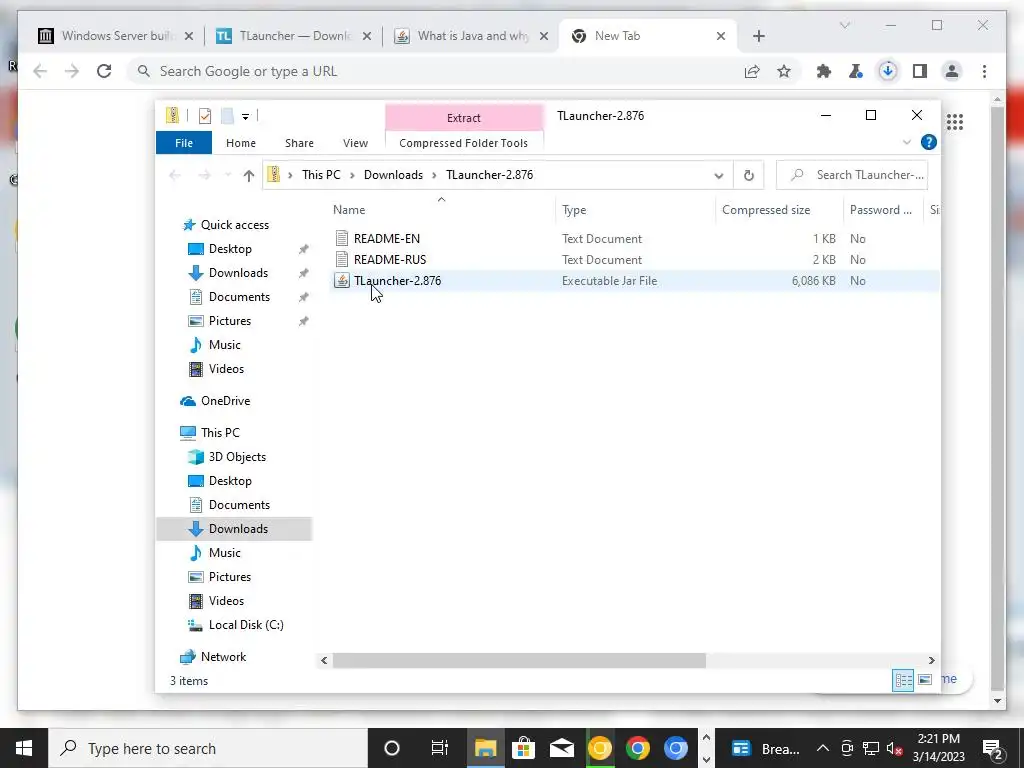Screen dimensions: 1024x768
Task: Open Microsoft Store from the taskbar
Action: [x=523, y=748]
